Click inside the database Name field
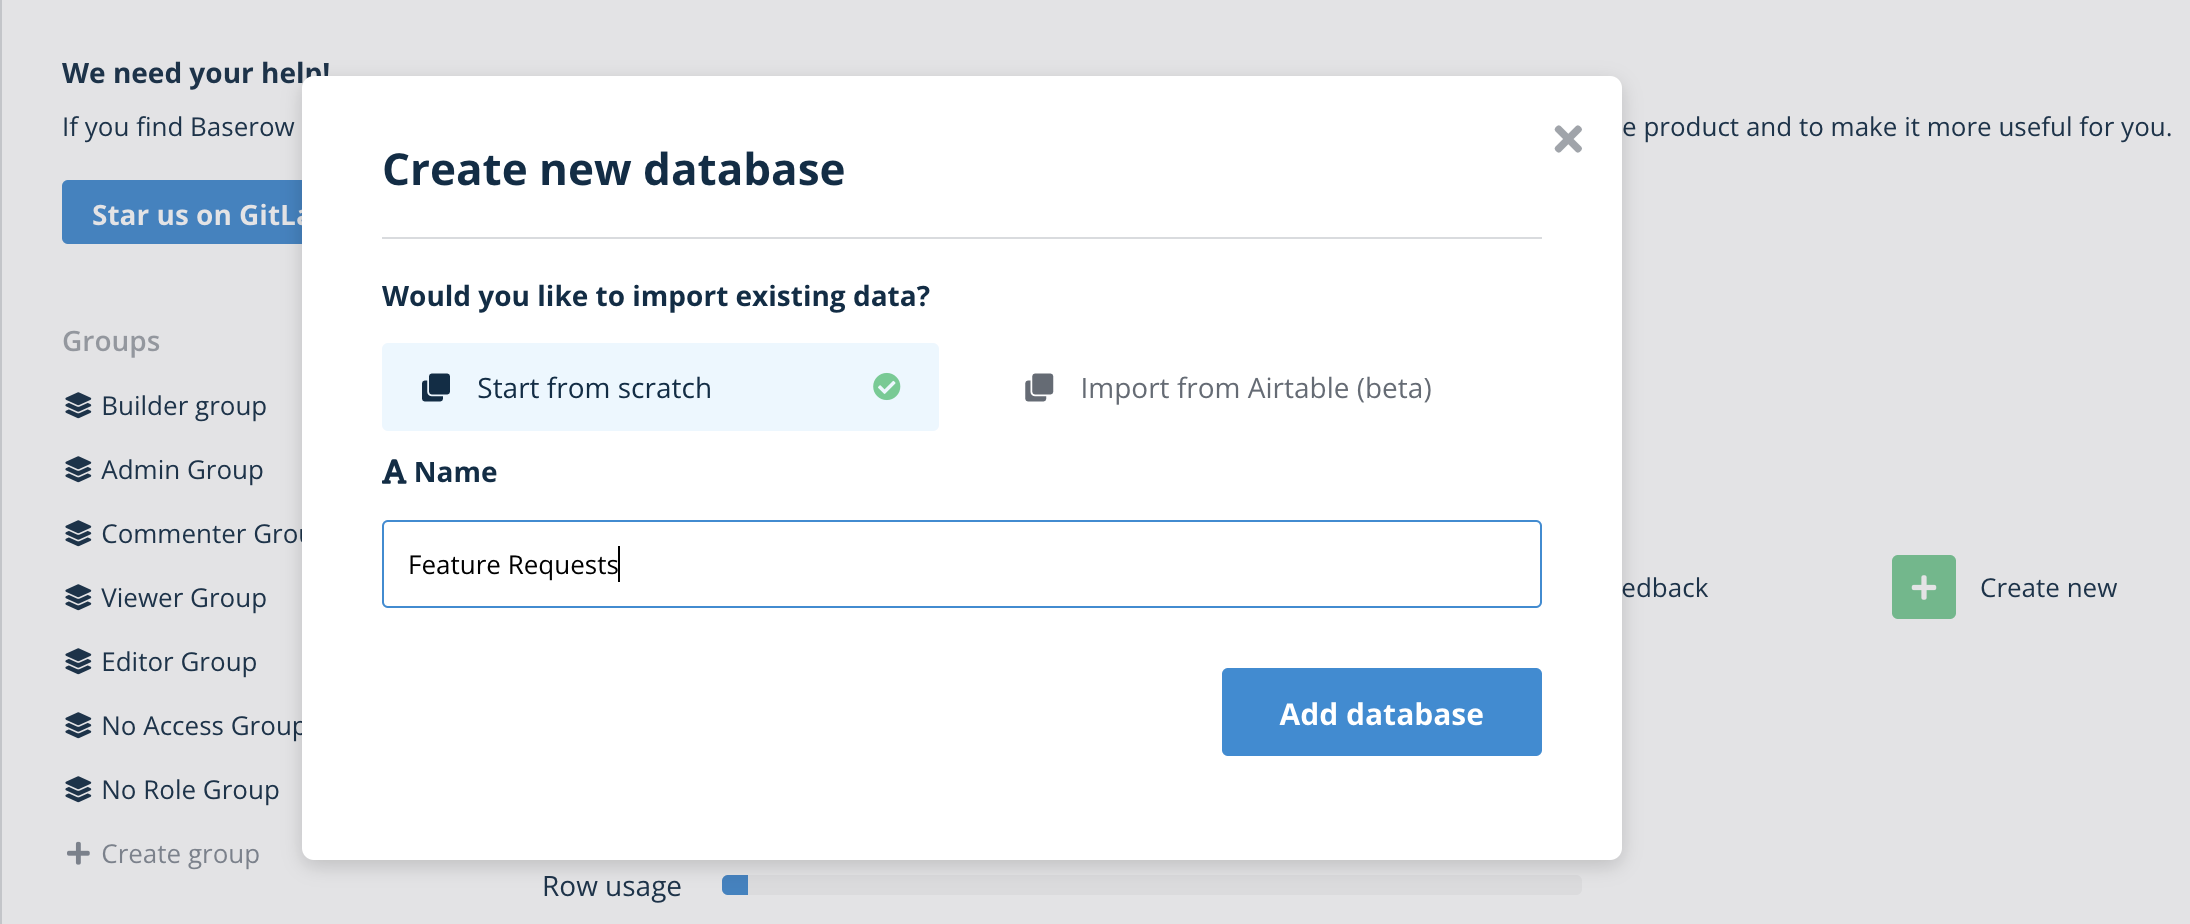 [x=960, y=564]
